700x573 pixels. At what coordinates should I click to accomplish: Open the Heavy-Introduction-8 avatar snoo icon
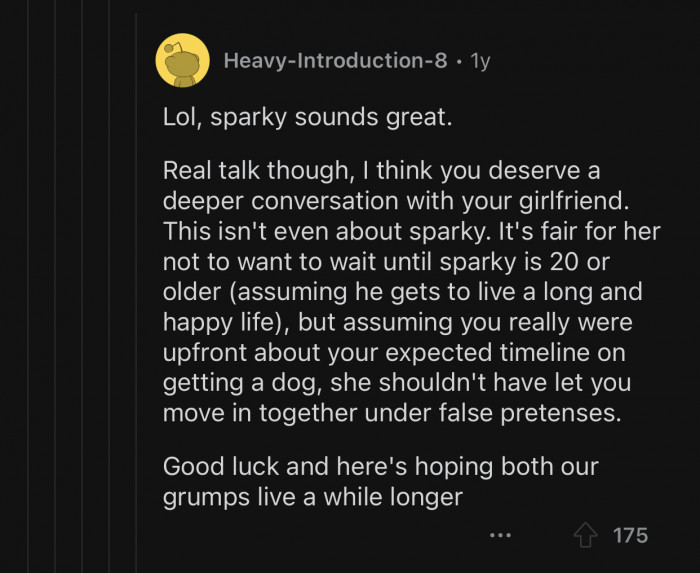pyautogui.click(x=182, y=60)
